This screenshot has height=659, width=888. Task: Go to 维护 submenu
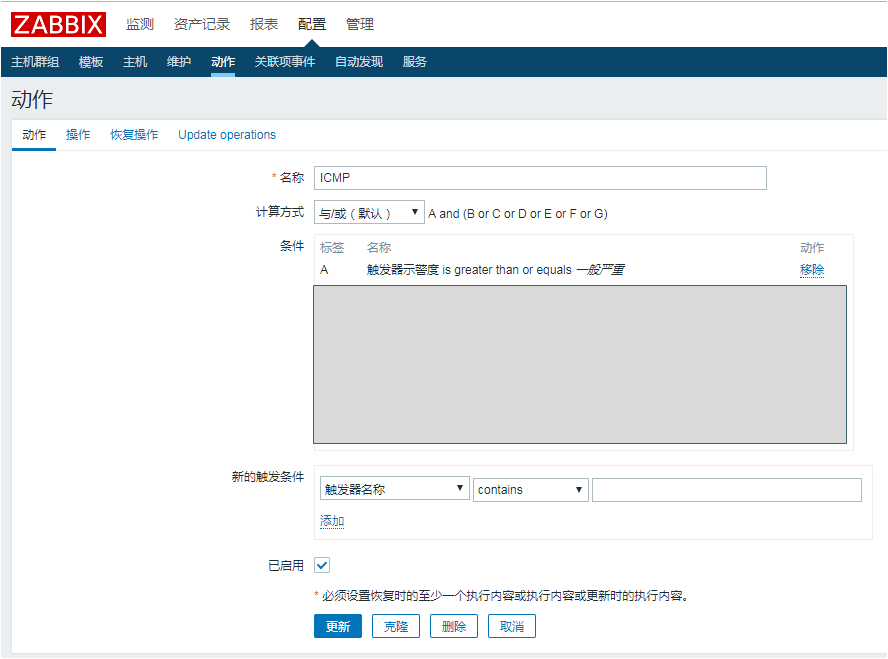(x=179, y=62)
